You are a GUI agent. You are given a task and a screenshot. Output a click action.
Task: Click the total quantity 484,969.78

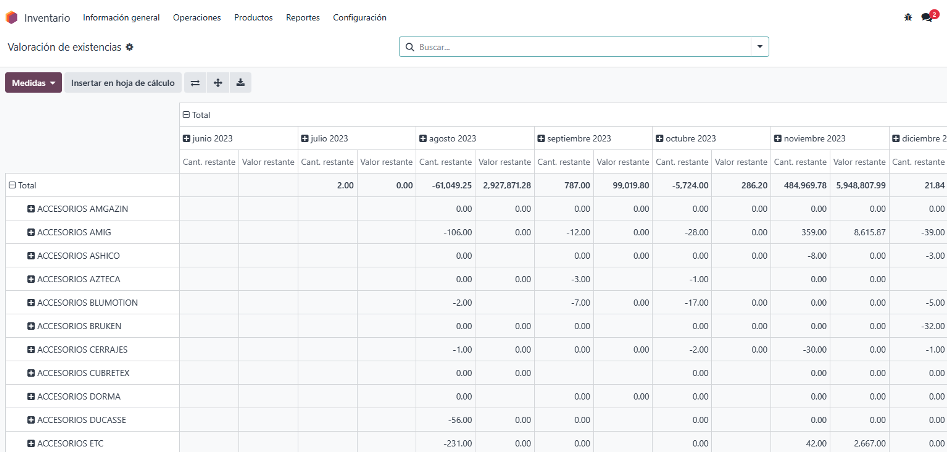tap(801, 185)
